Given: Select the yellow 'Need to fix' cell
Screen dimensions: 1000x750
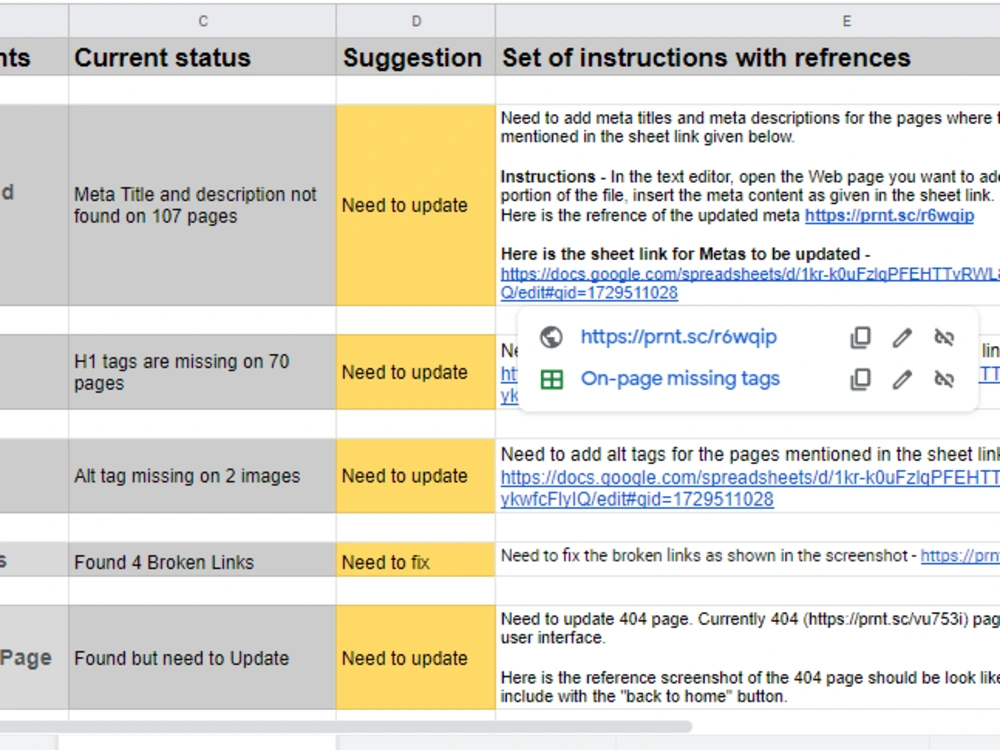Looking at the screenshot, I should point(416,561).
